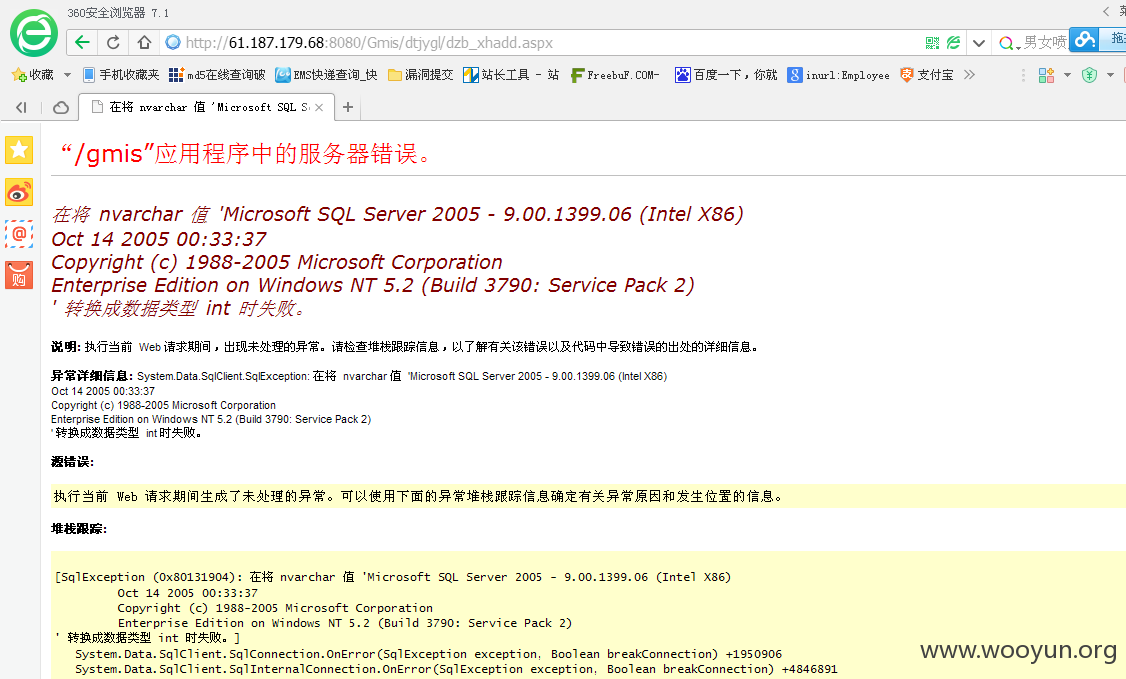Click the "/gmis"应用程序中的服务器错误 heading
This screenshot has width=1126, height=679.
[x=246, y=153]
